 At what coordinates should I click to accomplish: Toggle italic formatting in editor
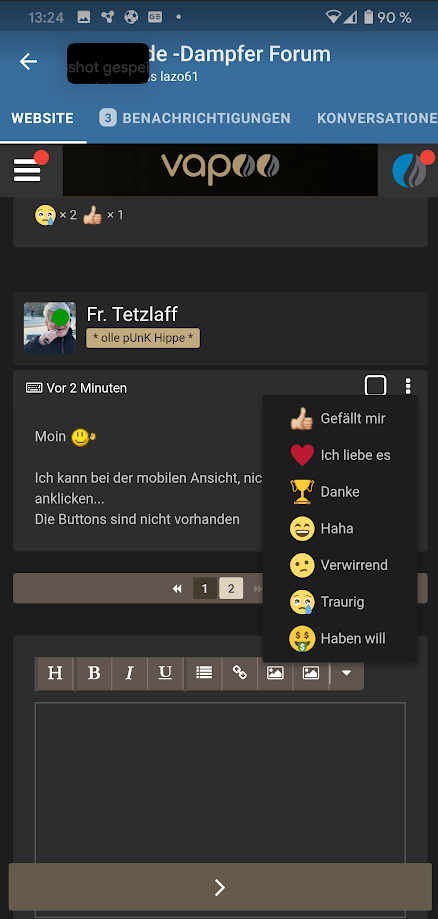tap(130, 673)
